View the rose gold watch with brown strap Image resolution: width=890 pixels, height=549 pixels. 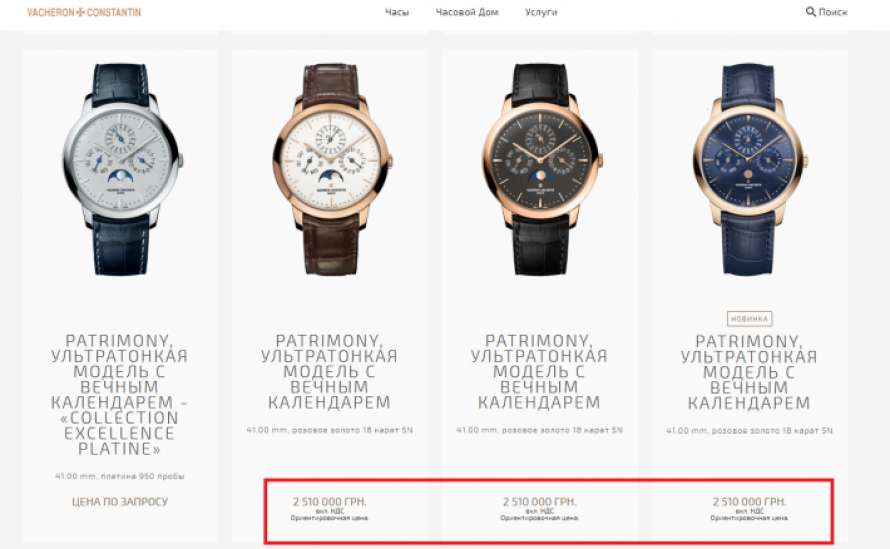coord(331,169)
